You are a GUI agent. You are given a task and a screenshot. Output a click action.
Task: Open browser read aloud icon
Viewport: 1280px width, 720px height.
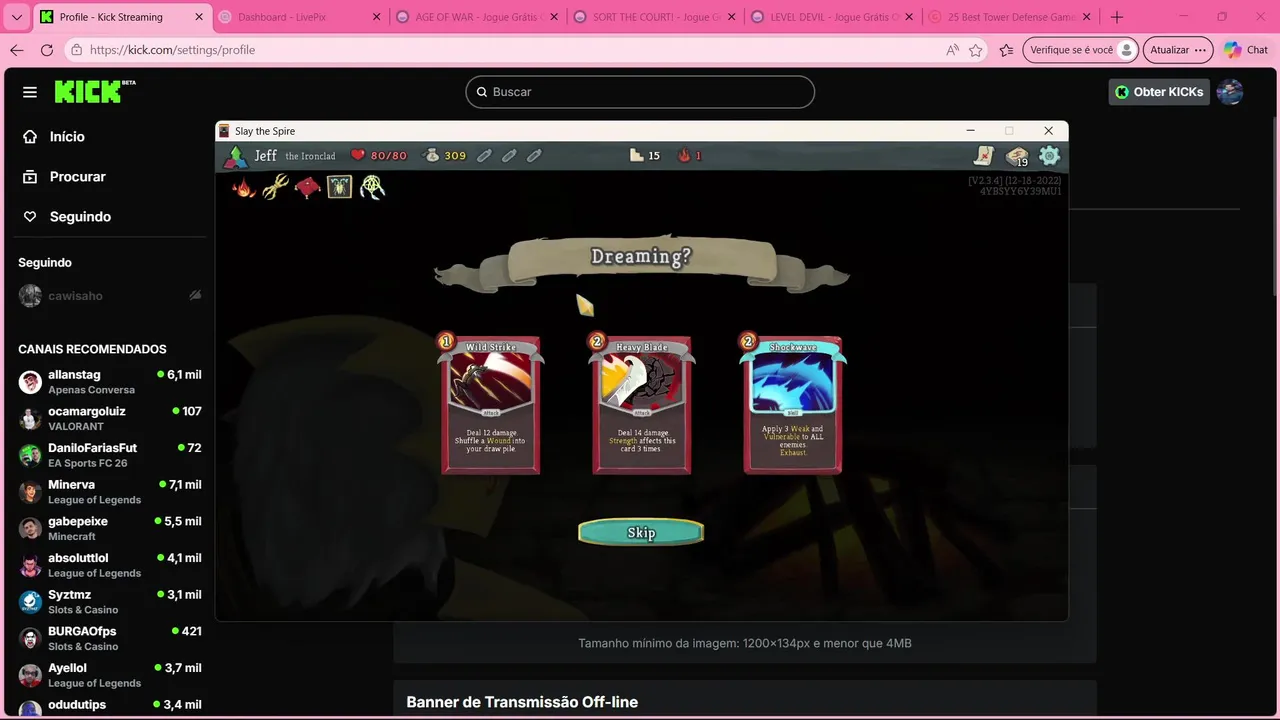coord(951,50)
